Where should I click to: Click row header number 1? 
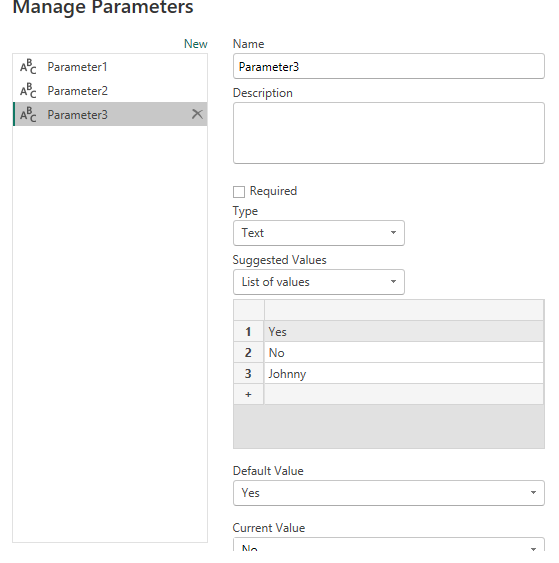coord(248,331)
